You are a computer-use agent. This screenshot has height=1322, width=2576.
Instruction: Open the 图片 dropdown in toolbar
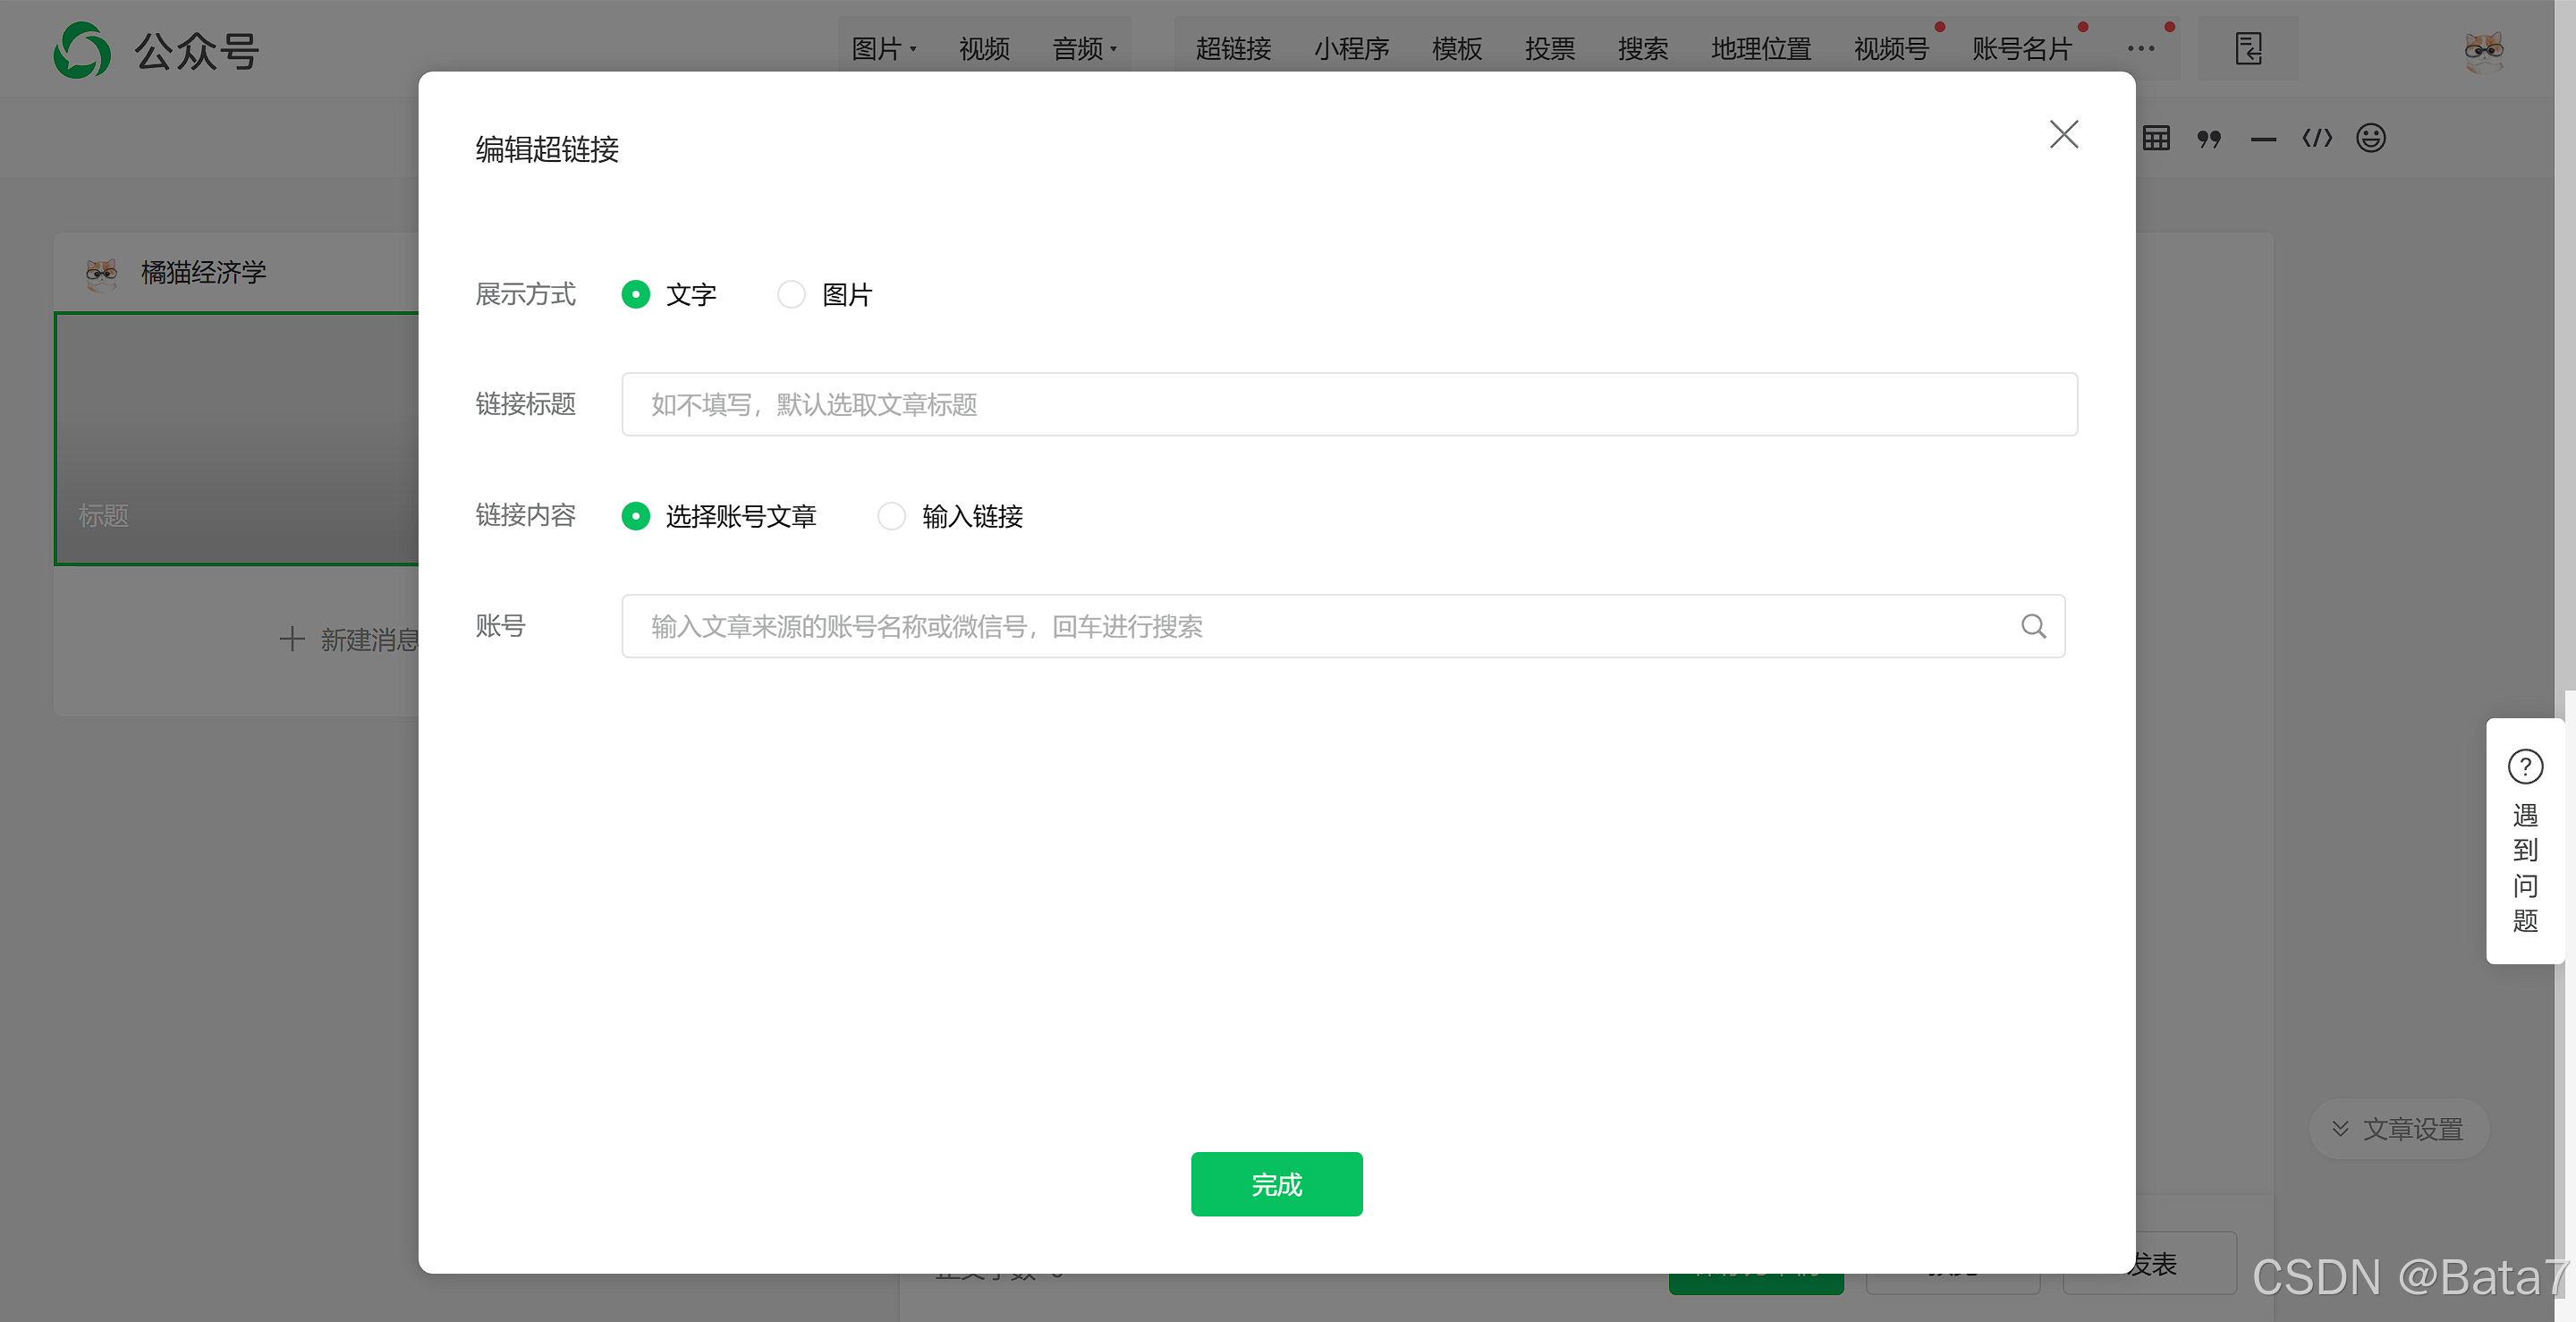click(x=884, y=48)
